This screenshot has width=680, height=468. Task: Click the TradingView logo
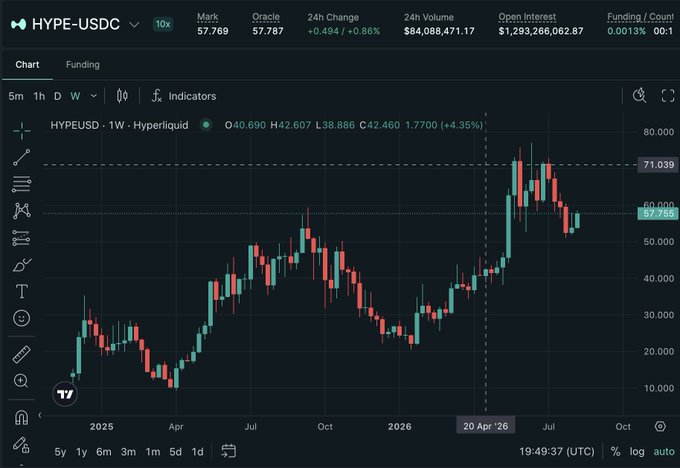tap(65, 394)
